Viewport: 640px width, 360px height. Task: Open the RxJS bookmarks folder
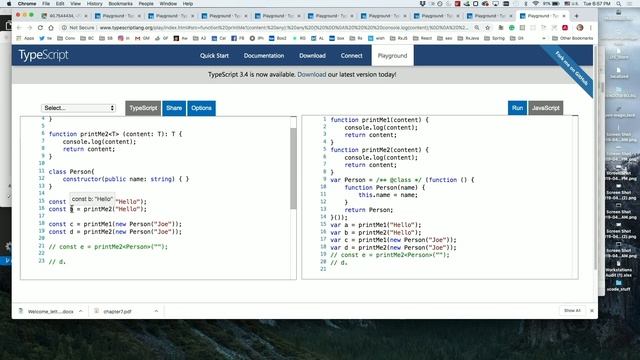399,38
